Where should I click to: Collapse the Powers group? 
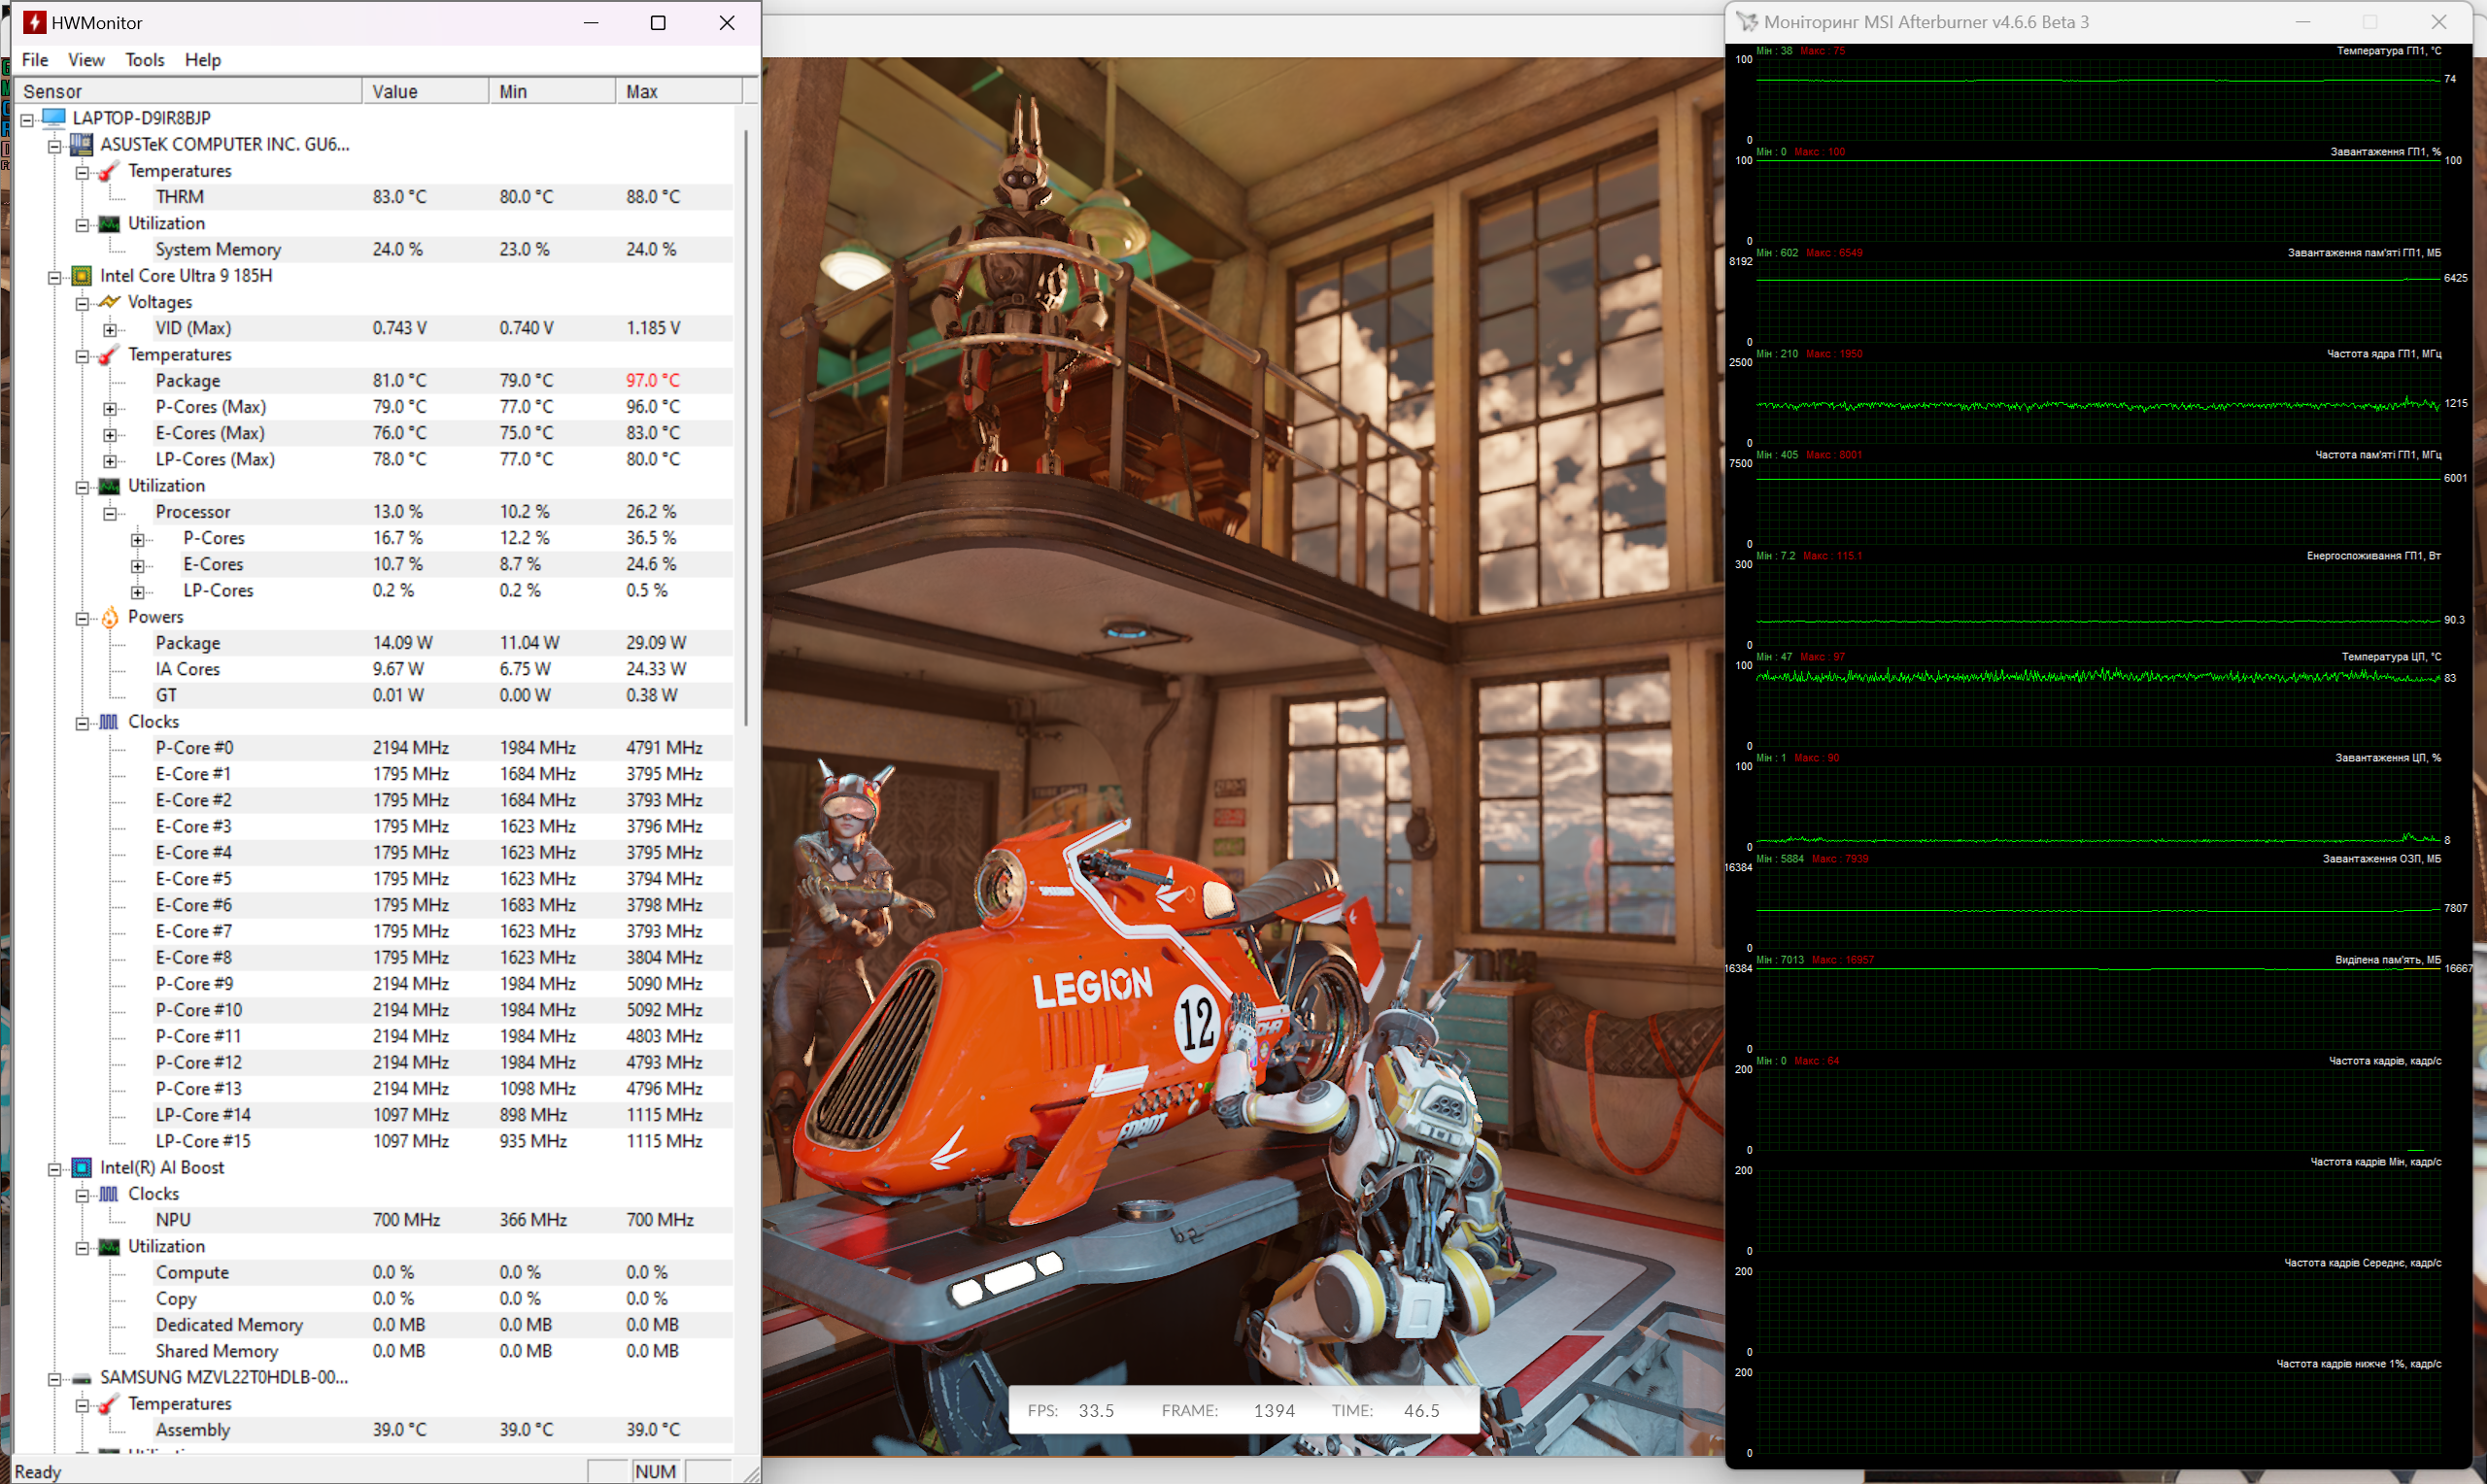[x=82, y=618]
